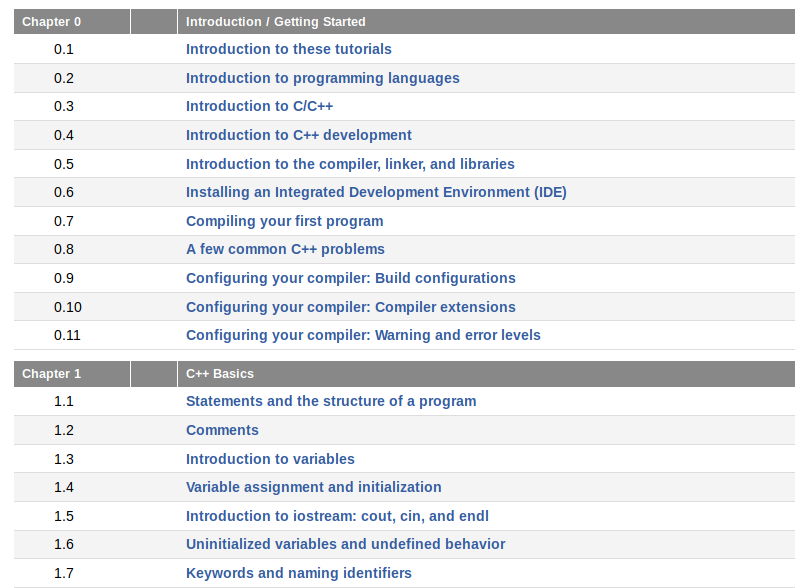This screenshot has height=588, width=795.
Task: Go to "Introduction to C++ development"
Action: [x=298, y=135]
